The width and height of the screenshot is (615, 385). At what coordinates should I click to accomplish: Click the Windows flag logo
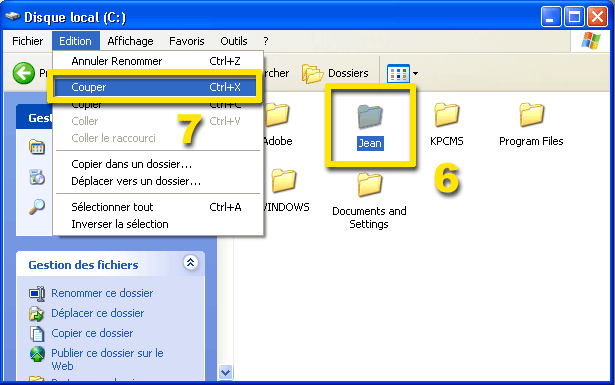click(591, 41)
